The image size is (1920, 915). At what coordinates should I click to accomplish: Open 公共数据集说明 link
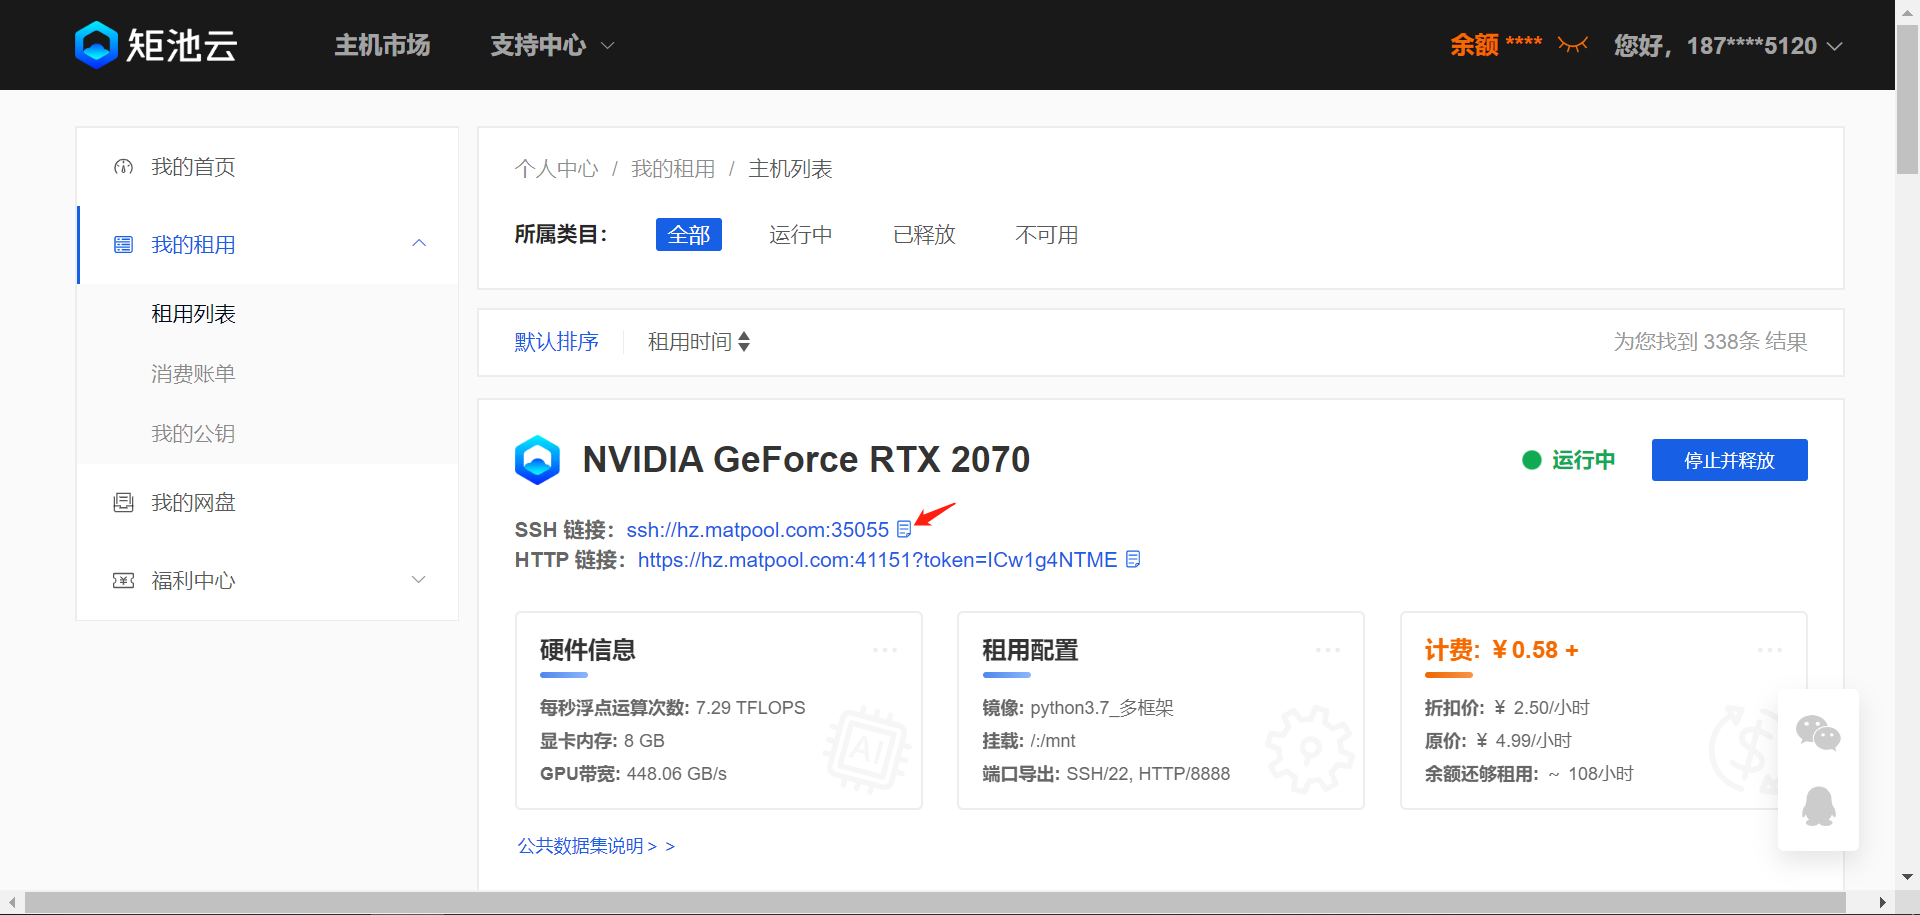point(596,846)
